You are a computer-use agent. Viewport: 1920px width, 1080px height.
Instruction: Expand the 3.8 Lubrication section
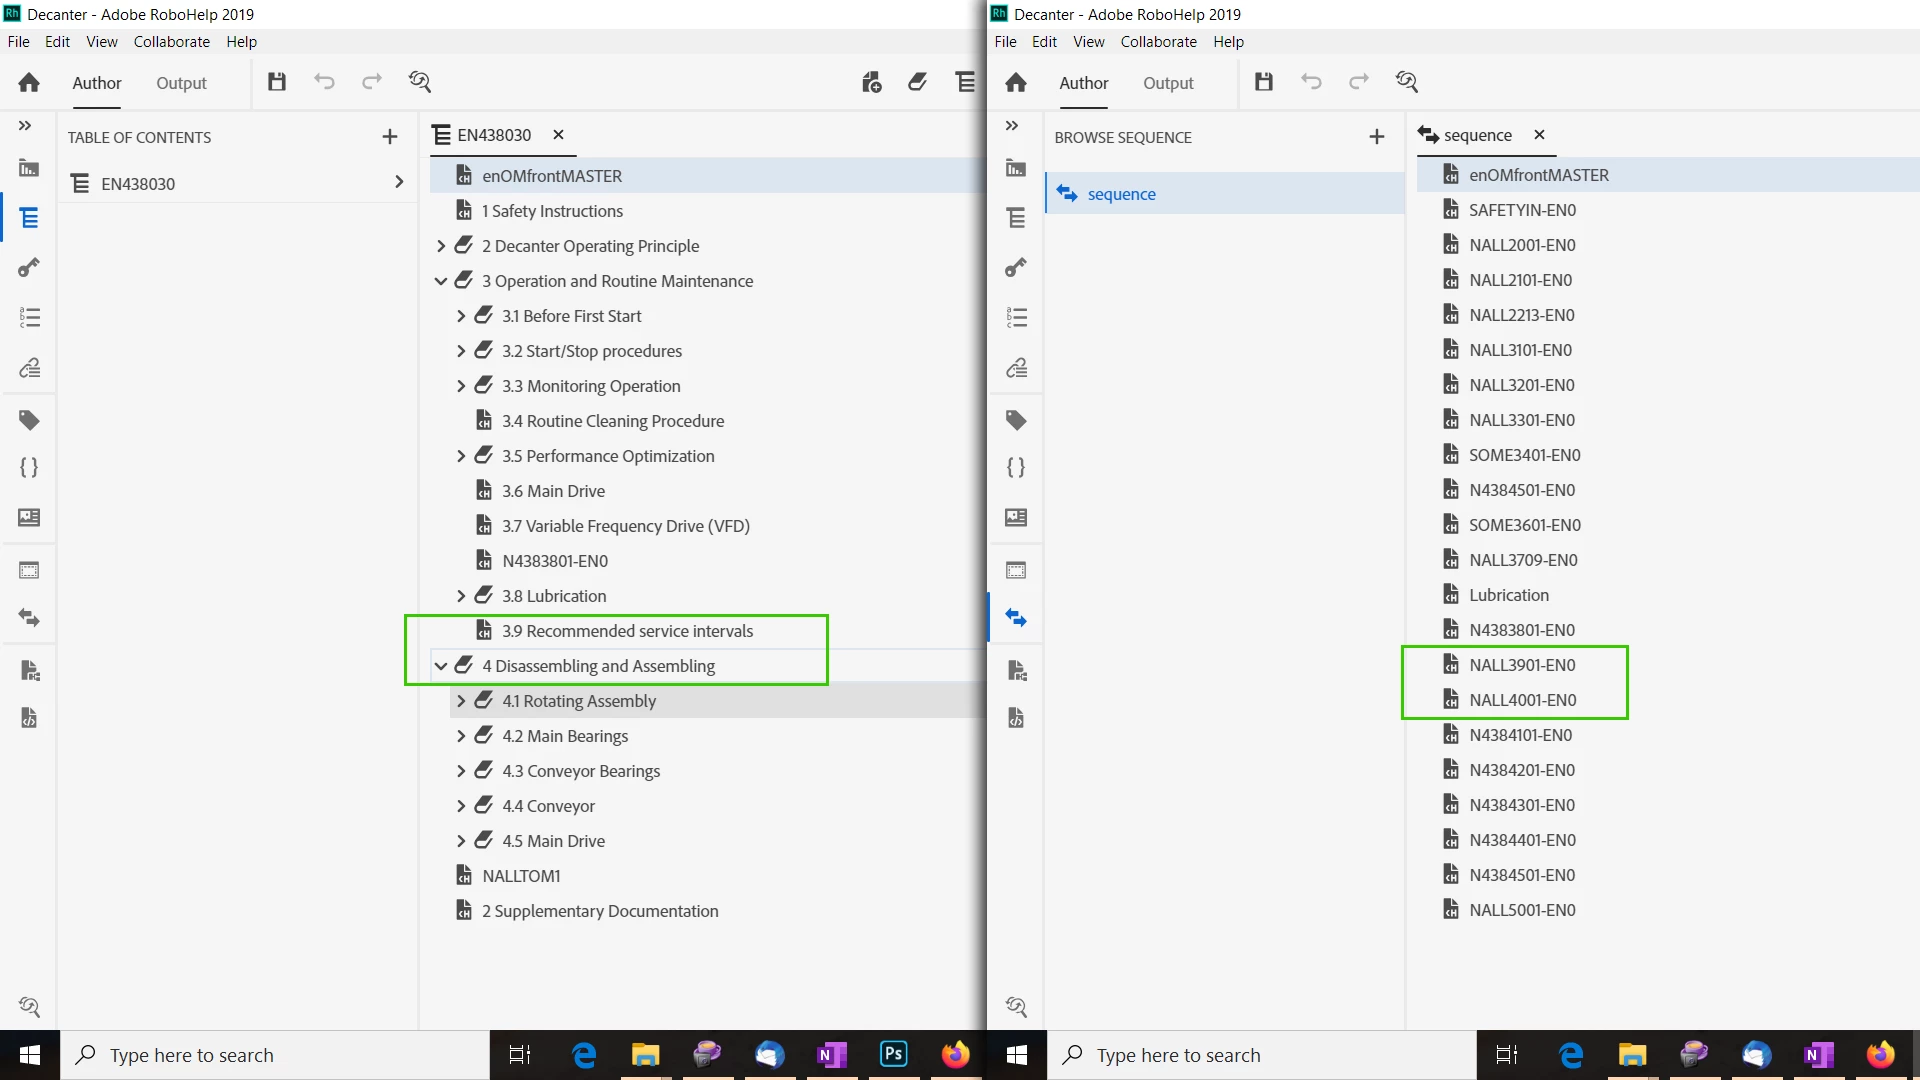click(x=461, y=596)
